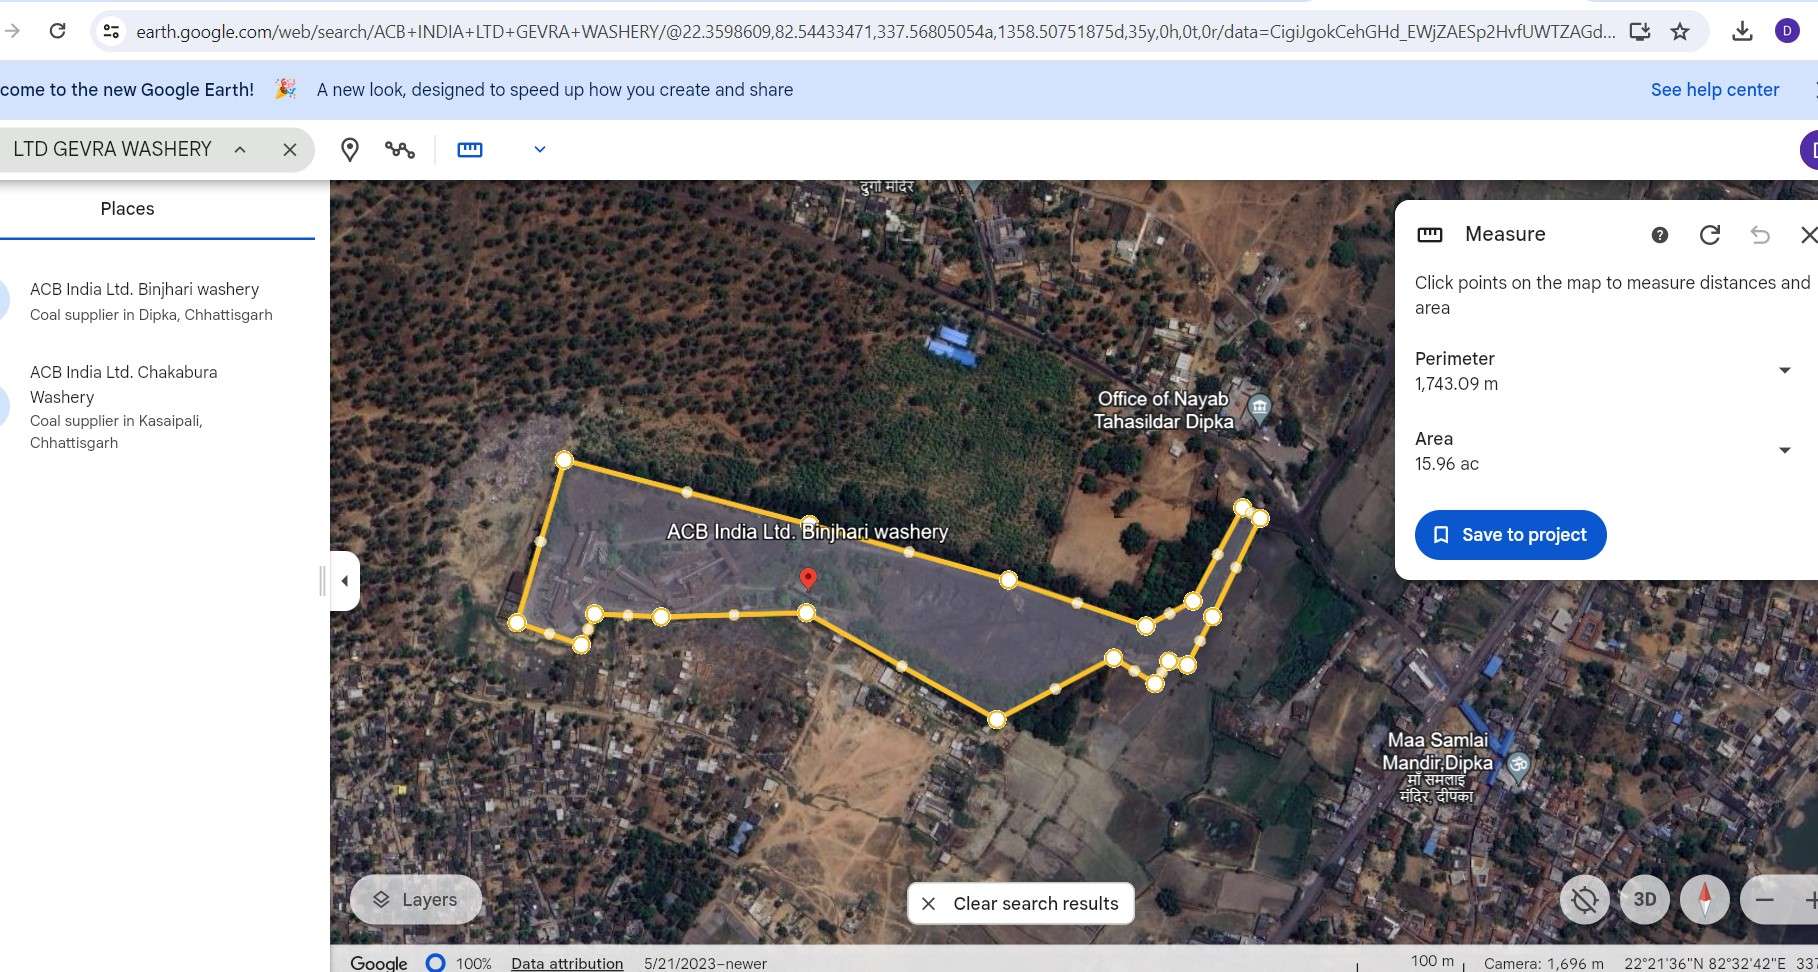Expand the Area units dropdown
Screen dimensions: 1818x972
point(1784,451)
